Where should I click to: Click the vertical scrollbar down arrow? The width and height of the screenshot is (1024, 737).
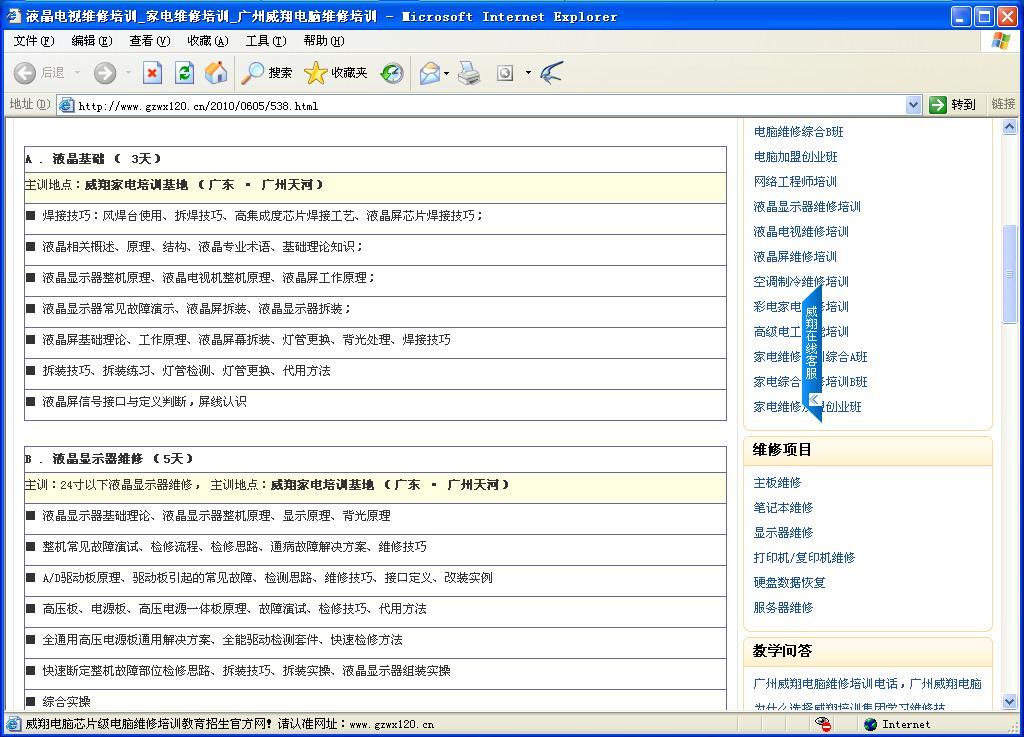pos(1009,702)
